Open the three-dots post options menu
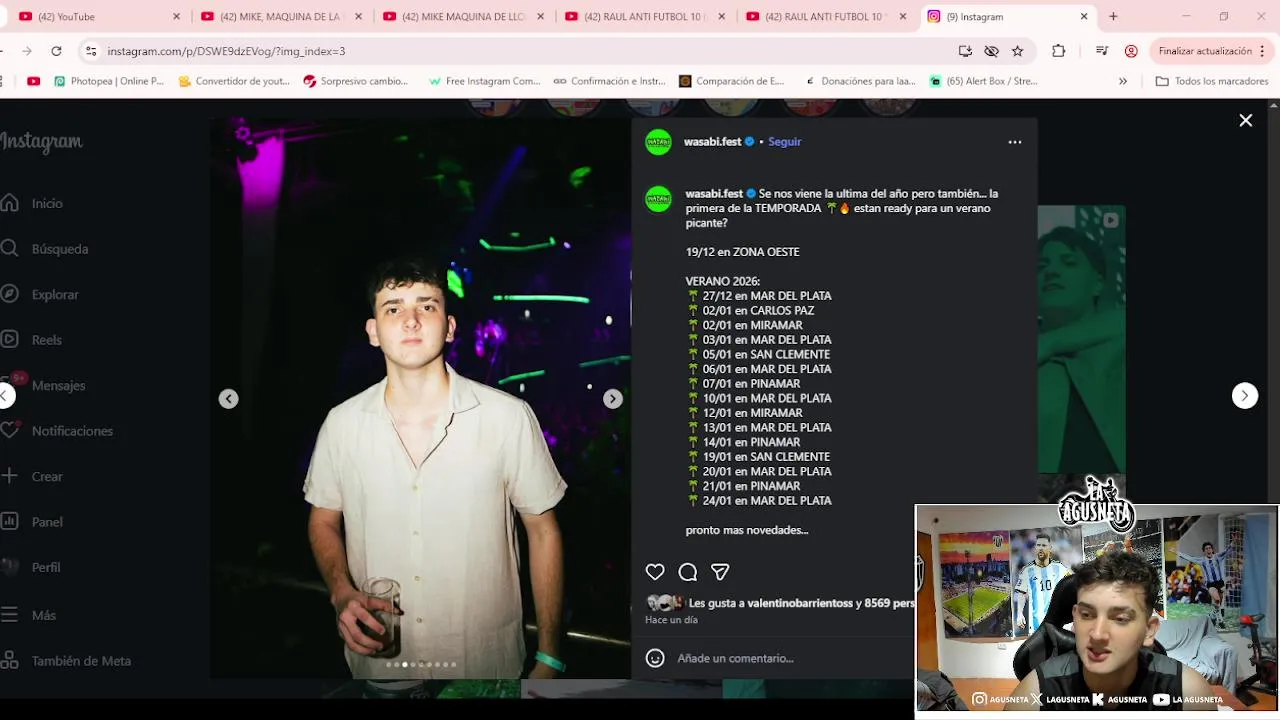1280x720 pixels. point(1015,142)
